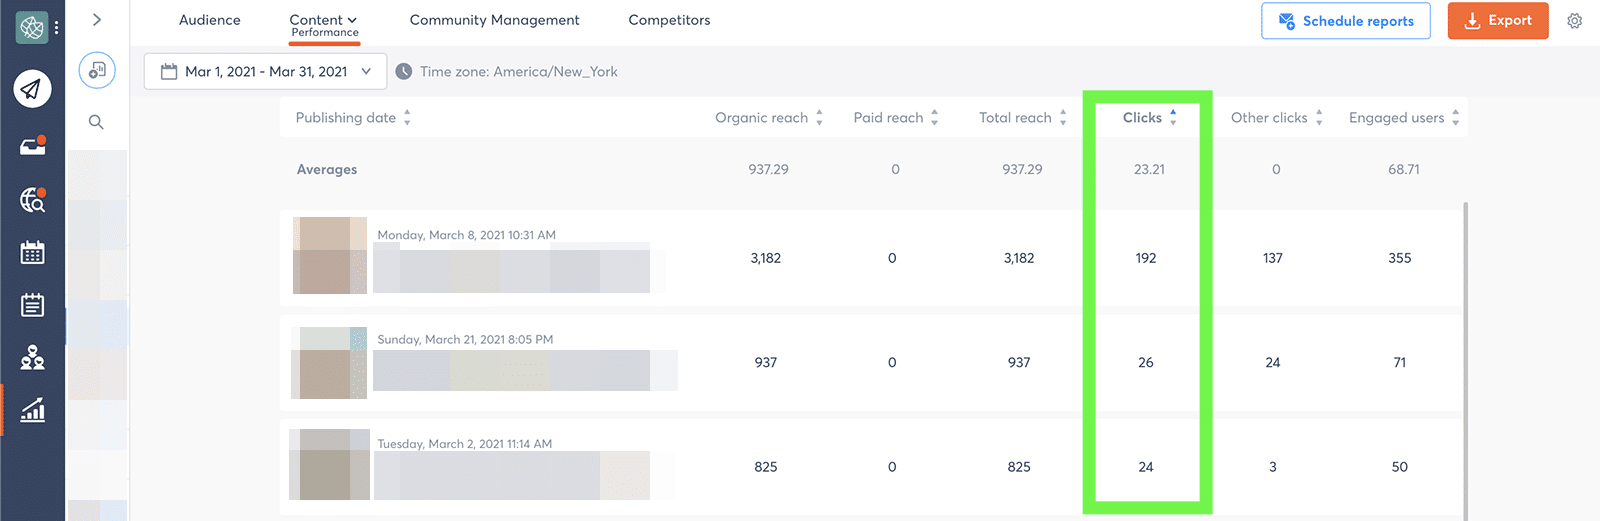Open the inbox tray icon in sidebar
The height and width of the screenshot is (521, 1600).
point(32,146)
